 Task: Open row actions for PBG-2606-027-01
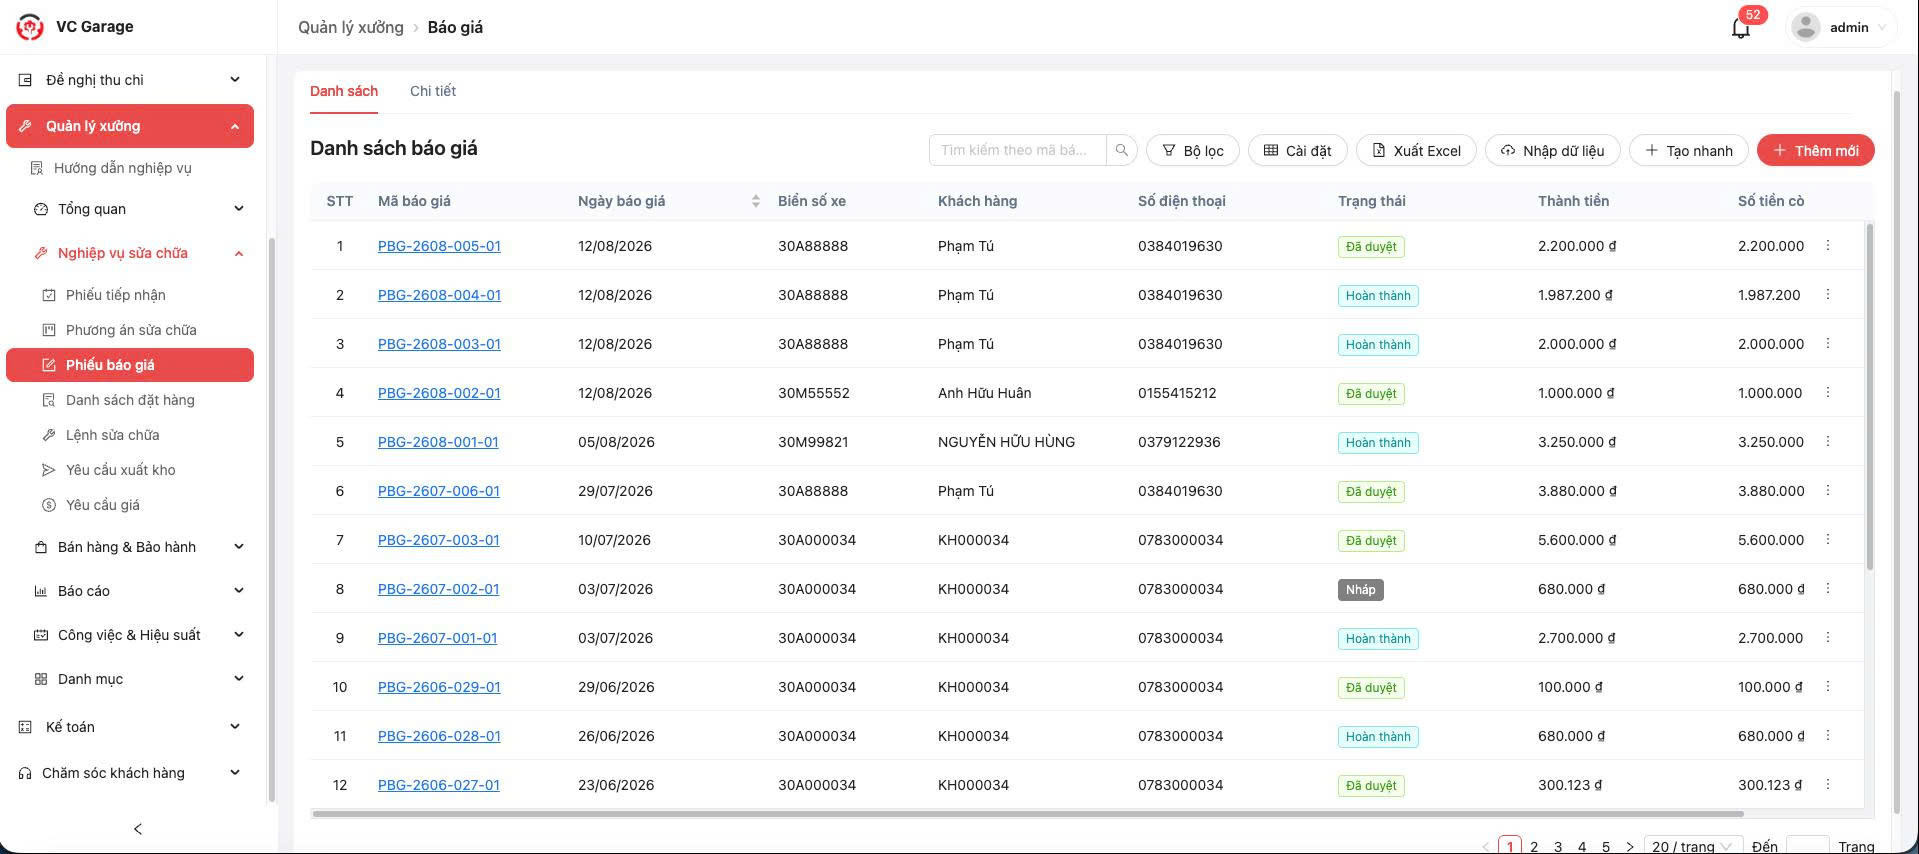click(x=1828, y=784)
